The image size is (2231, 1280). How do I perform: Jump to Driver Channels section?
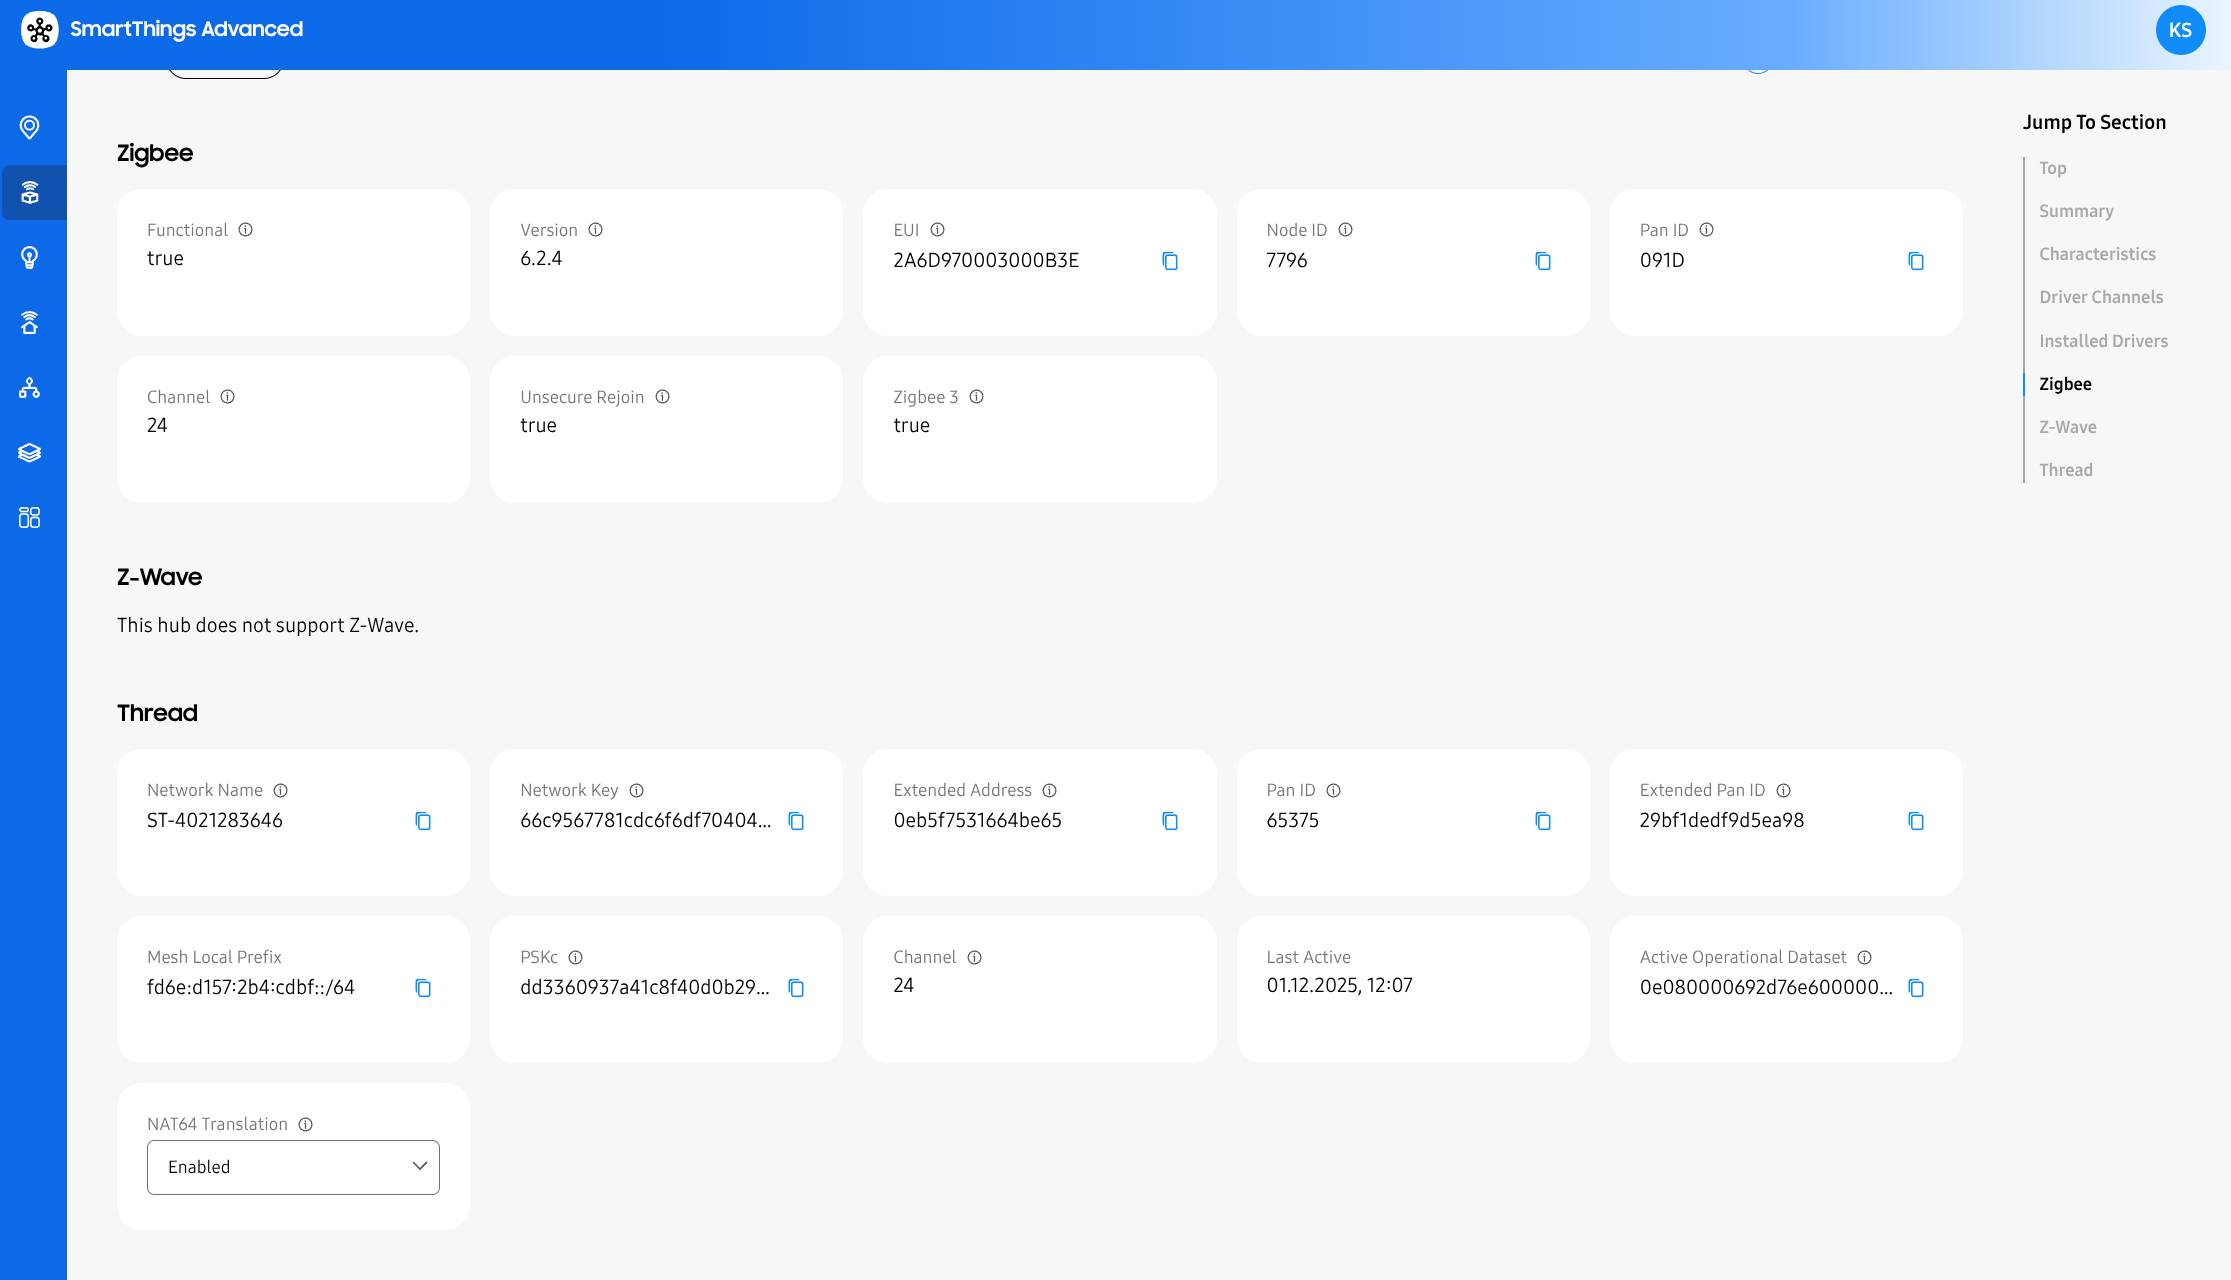click(2100, 297)
